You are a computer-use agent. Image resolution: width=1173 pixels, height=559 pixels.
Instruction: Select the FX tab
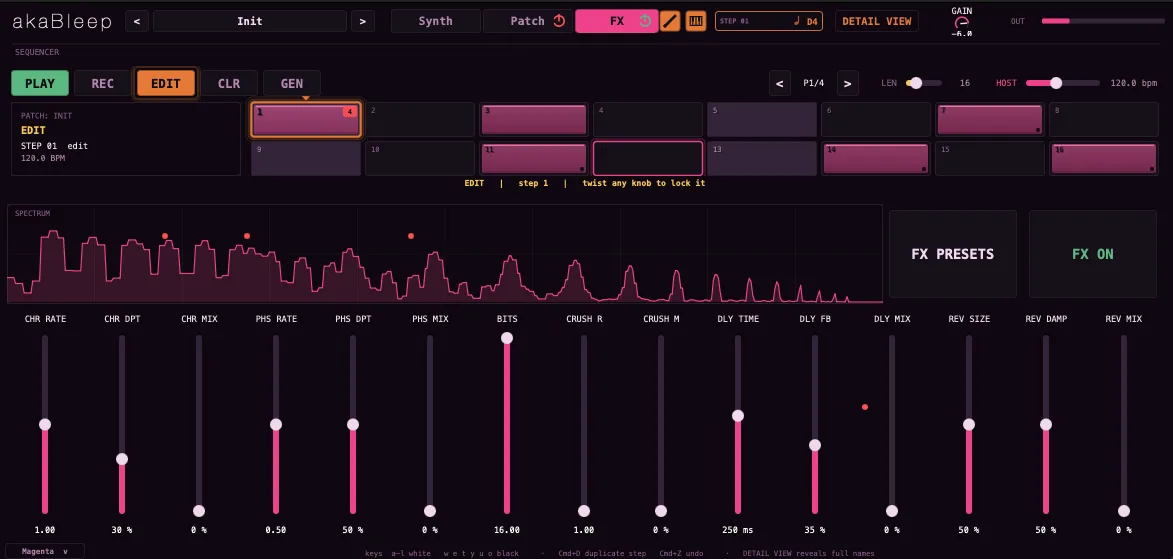(x=616, y=21)
